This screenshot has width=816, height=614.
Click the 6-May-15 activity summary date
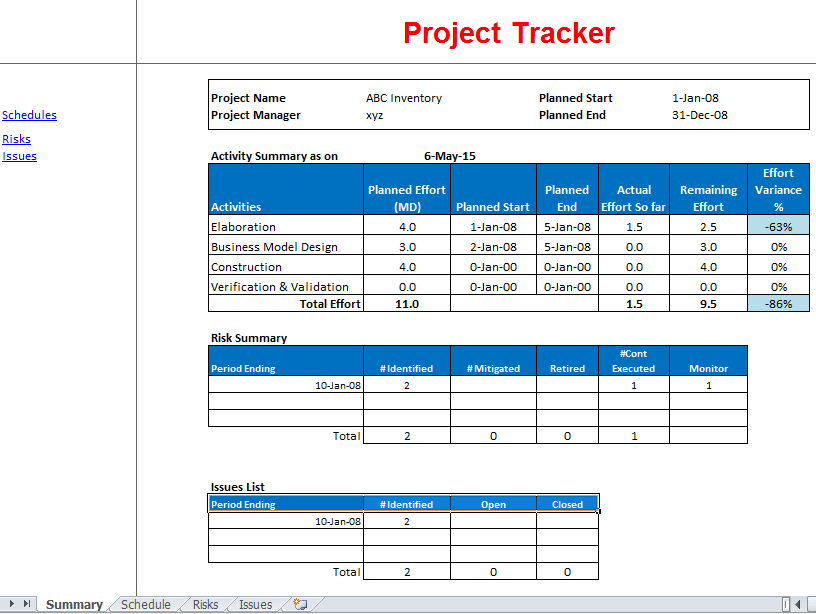point(450,156)
